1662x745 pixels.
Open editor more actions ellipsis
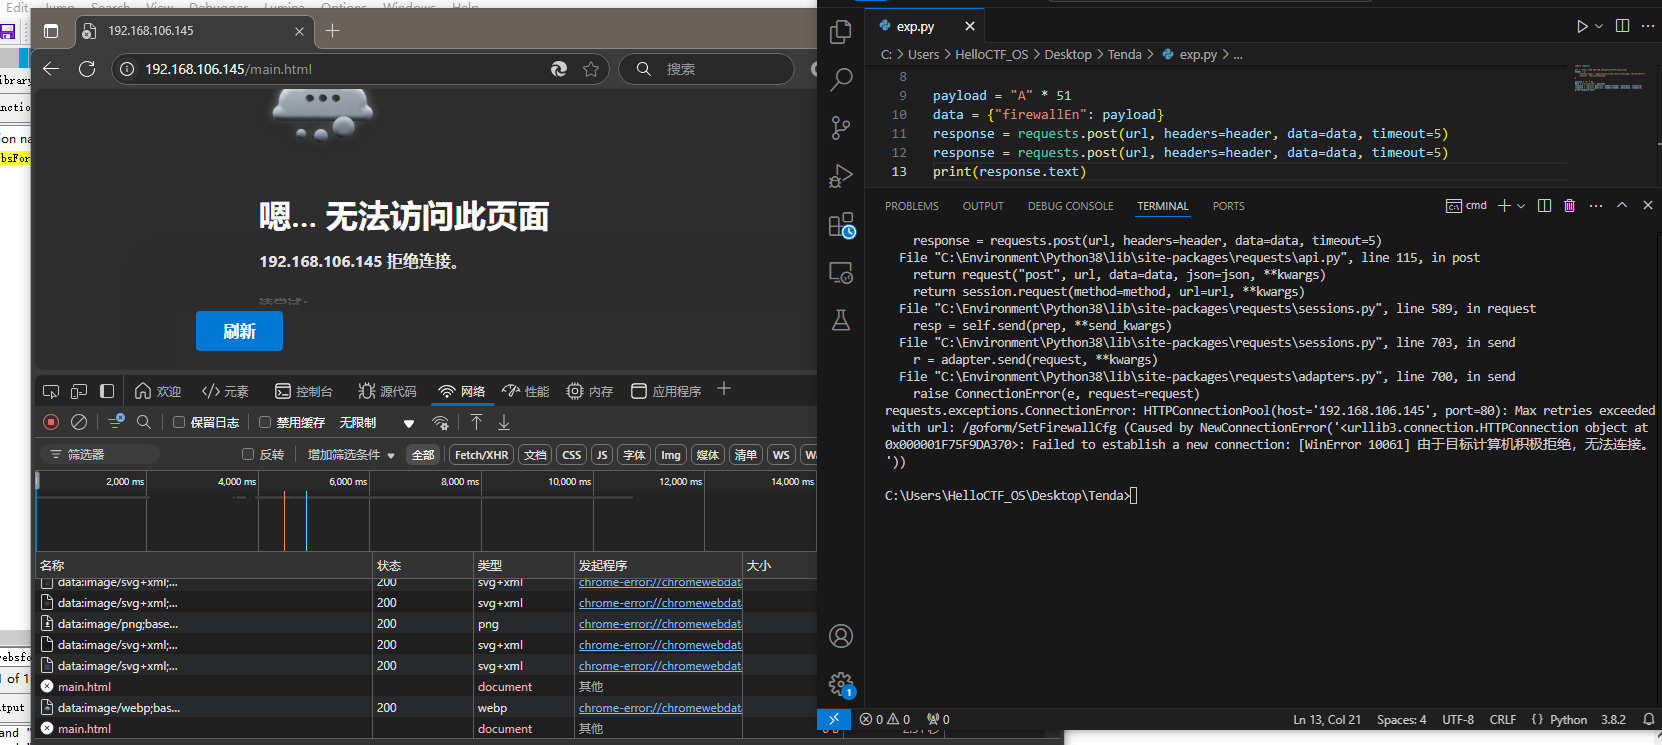pos(1648,26)
